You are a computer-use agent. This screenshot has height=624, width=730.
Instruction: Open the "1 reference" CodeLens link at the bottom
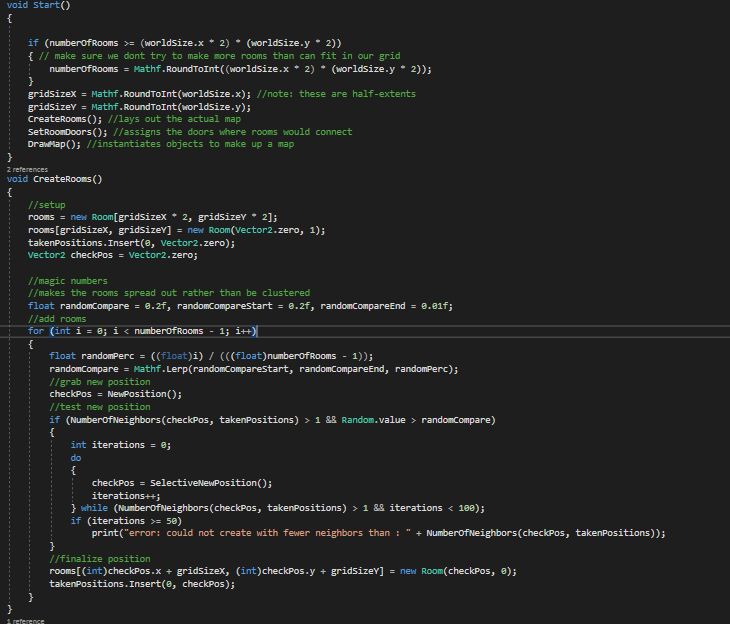pyautogui.click(x=26, y=621)
